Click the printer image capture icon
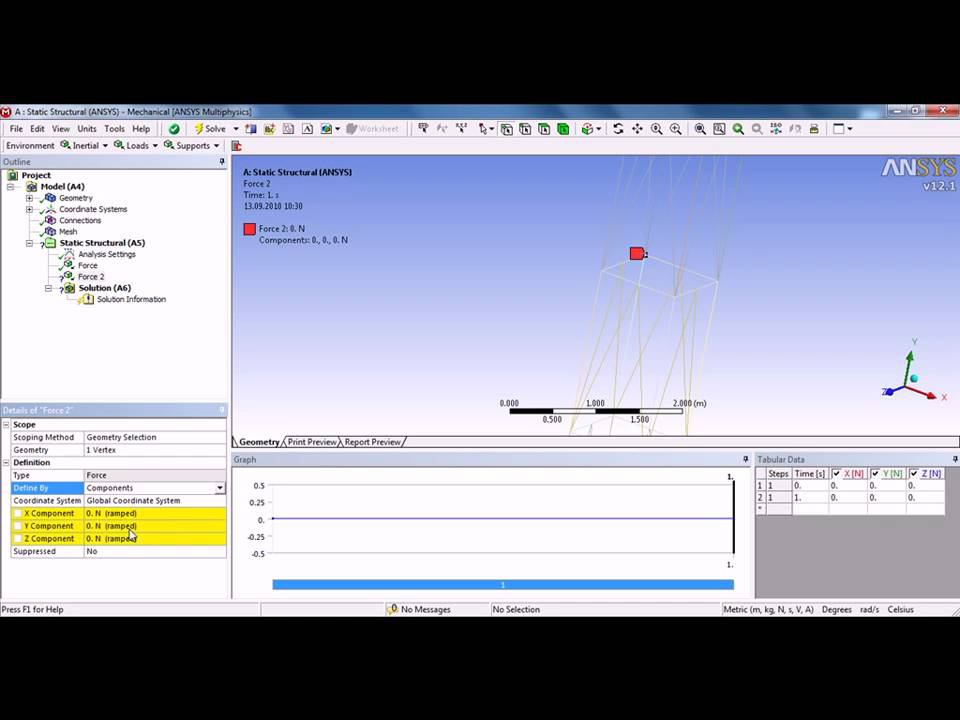Viewport: 960px width, 720px height. point(814,129)
